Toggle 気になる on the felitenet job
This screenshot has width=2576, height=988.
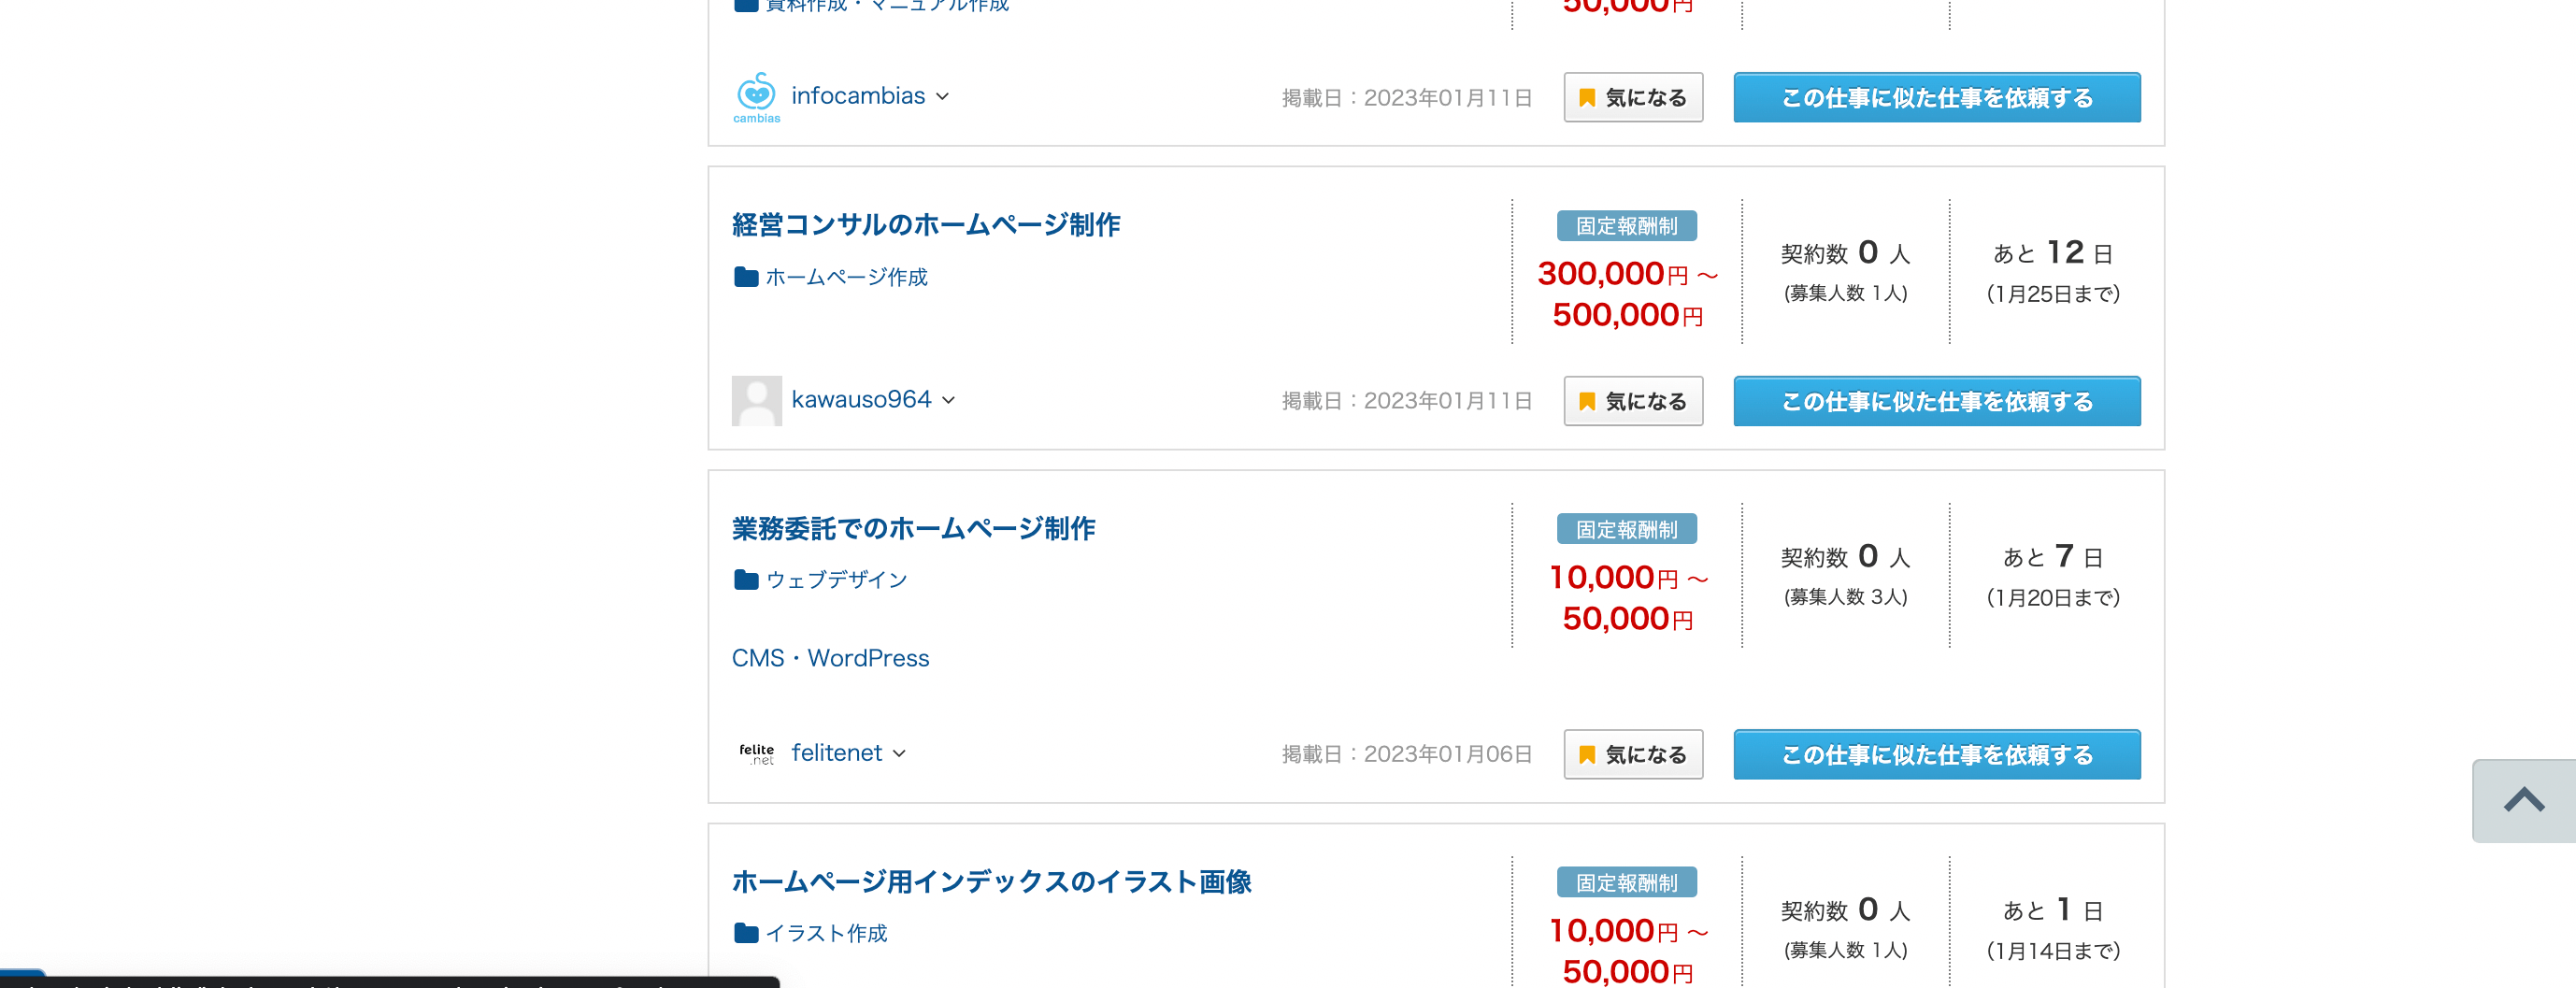(x=1632, y=755)
